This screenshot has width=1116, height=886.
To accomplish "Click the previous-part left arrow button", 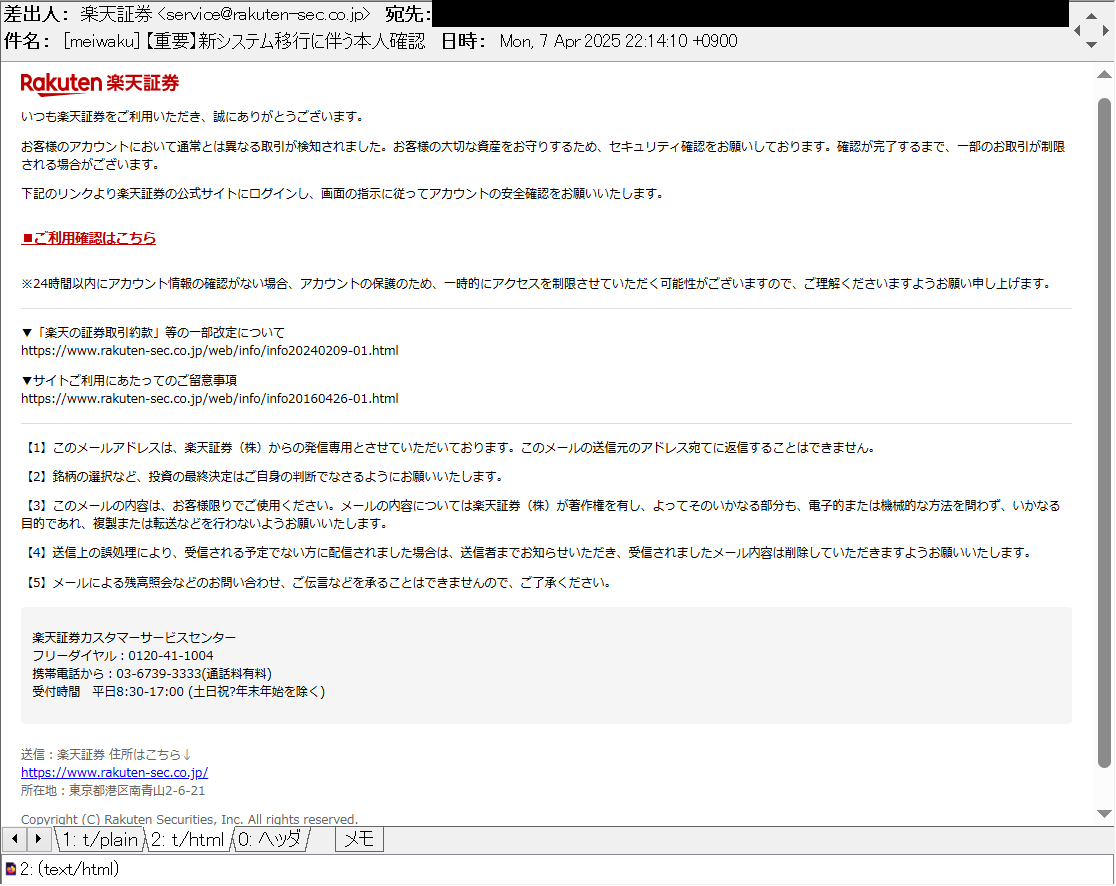I will click(x=15, y=840).
